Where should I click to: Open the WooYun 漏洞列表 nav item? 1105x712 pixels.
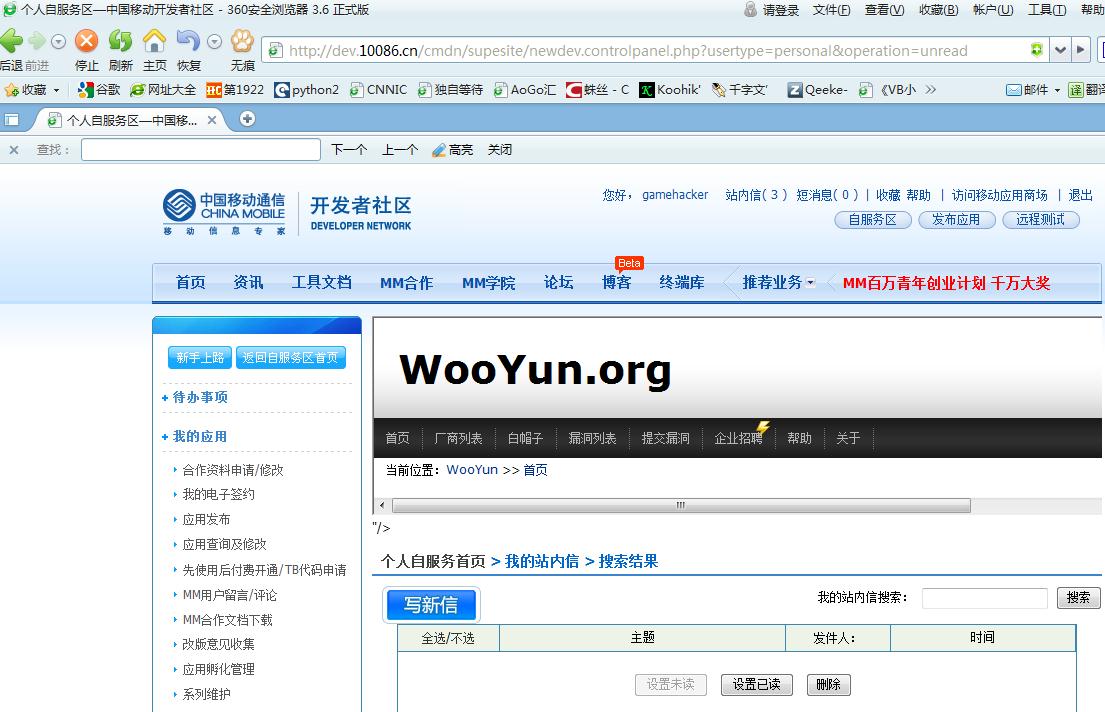[592, 438]
